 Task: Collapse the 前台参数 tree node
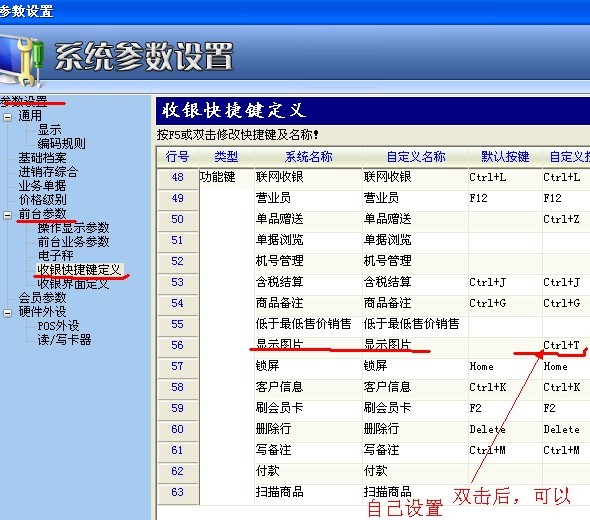(x=8, y=215)
